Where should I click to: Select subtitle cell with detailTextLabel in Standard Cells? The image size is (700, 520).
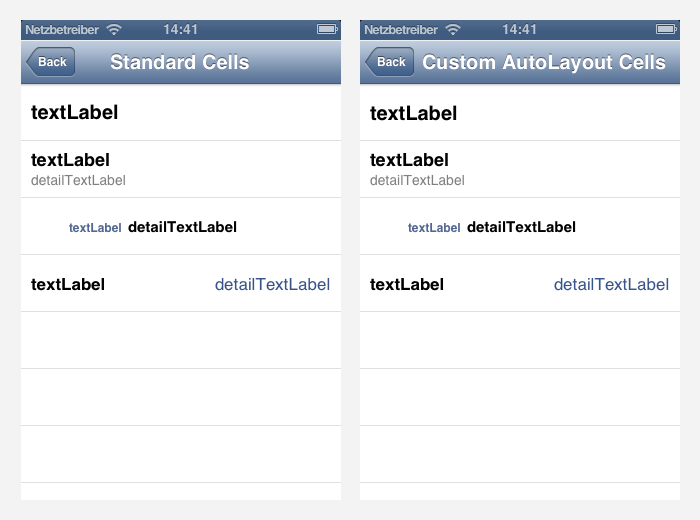(x=180, y=169)
